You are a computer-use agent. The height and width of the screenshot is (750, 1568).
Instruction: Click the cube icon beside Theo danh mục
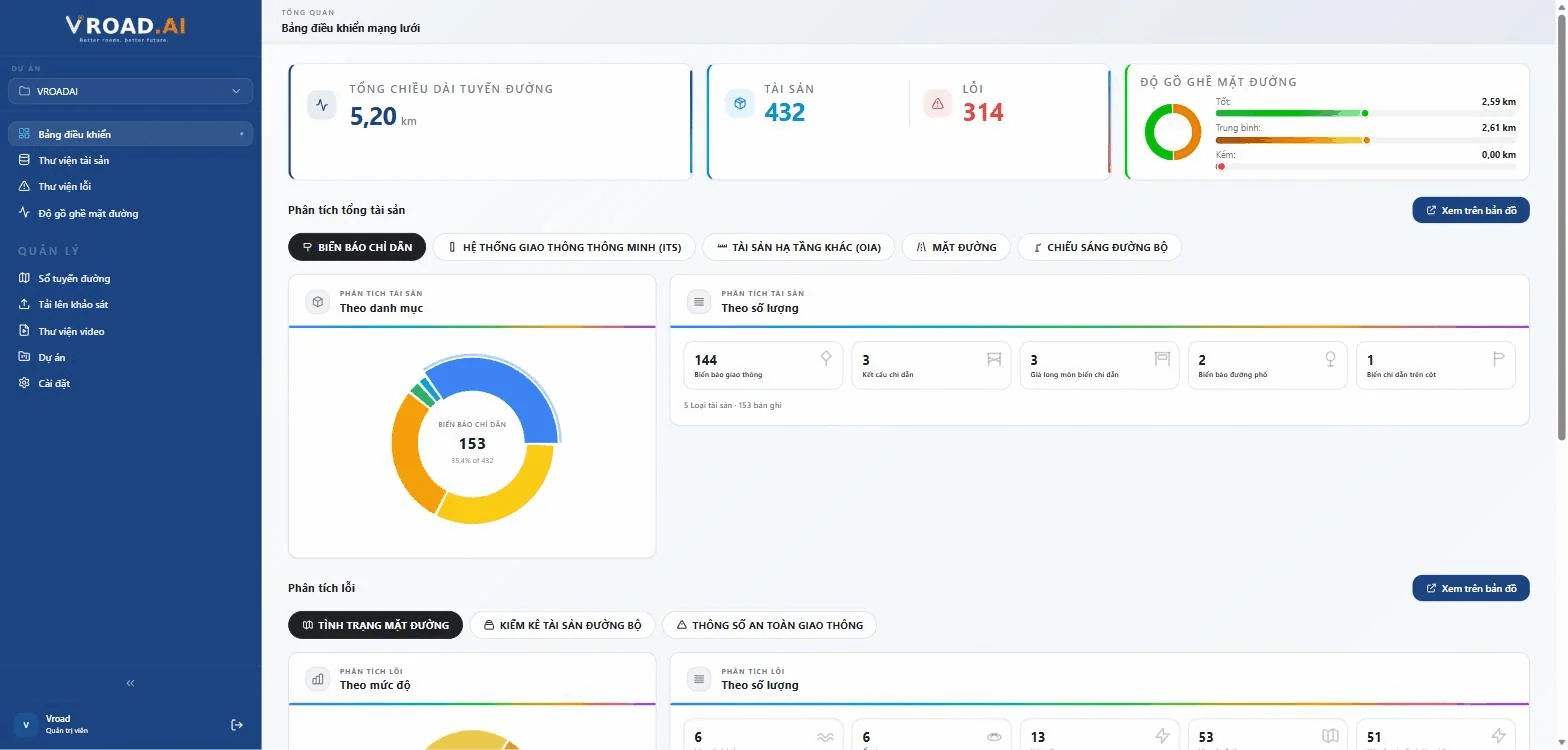point(317,301)
